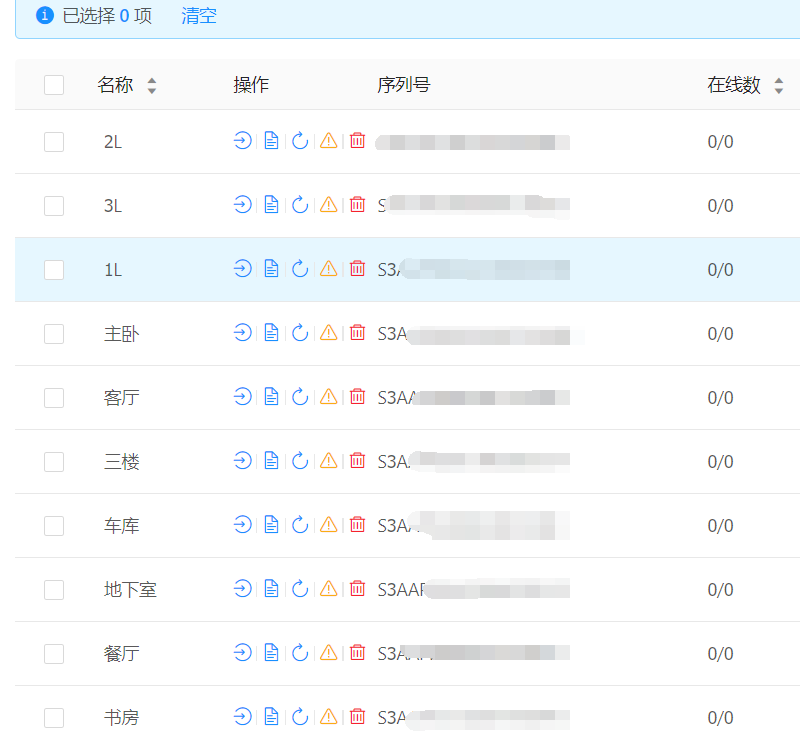Select the 书房 row checkbox
This screenshot has height=740, width=800.
click(54, 718)
